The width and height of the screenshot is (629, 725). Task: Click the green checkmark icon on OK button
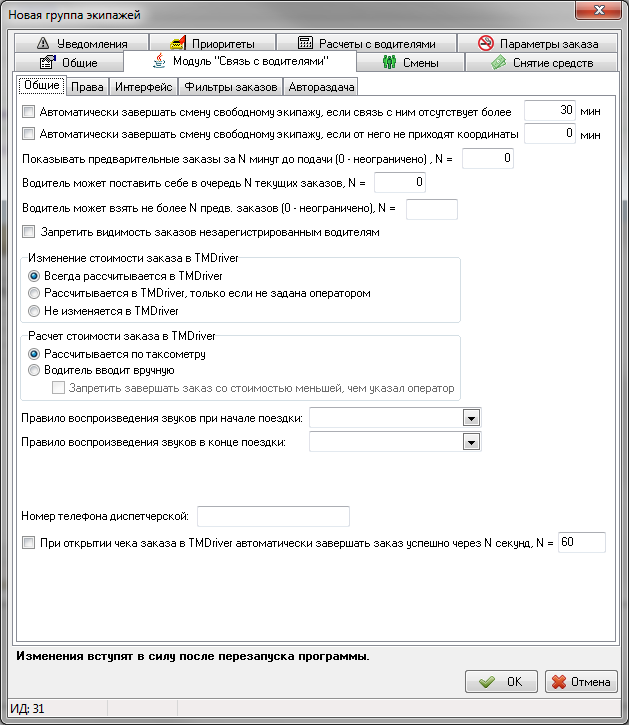point(487,682)
